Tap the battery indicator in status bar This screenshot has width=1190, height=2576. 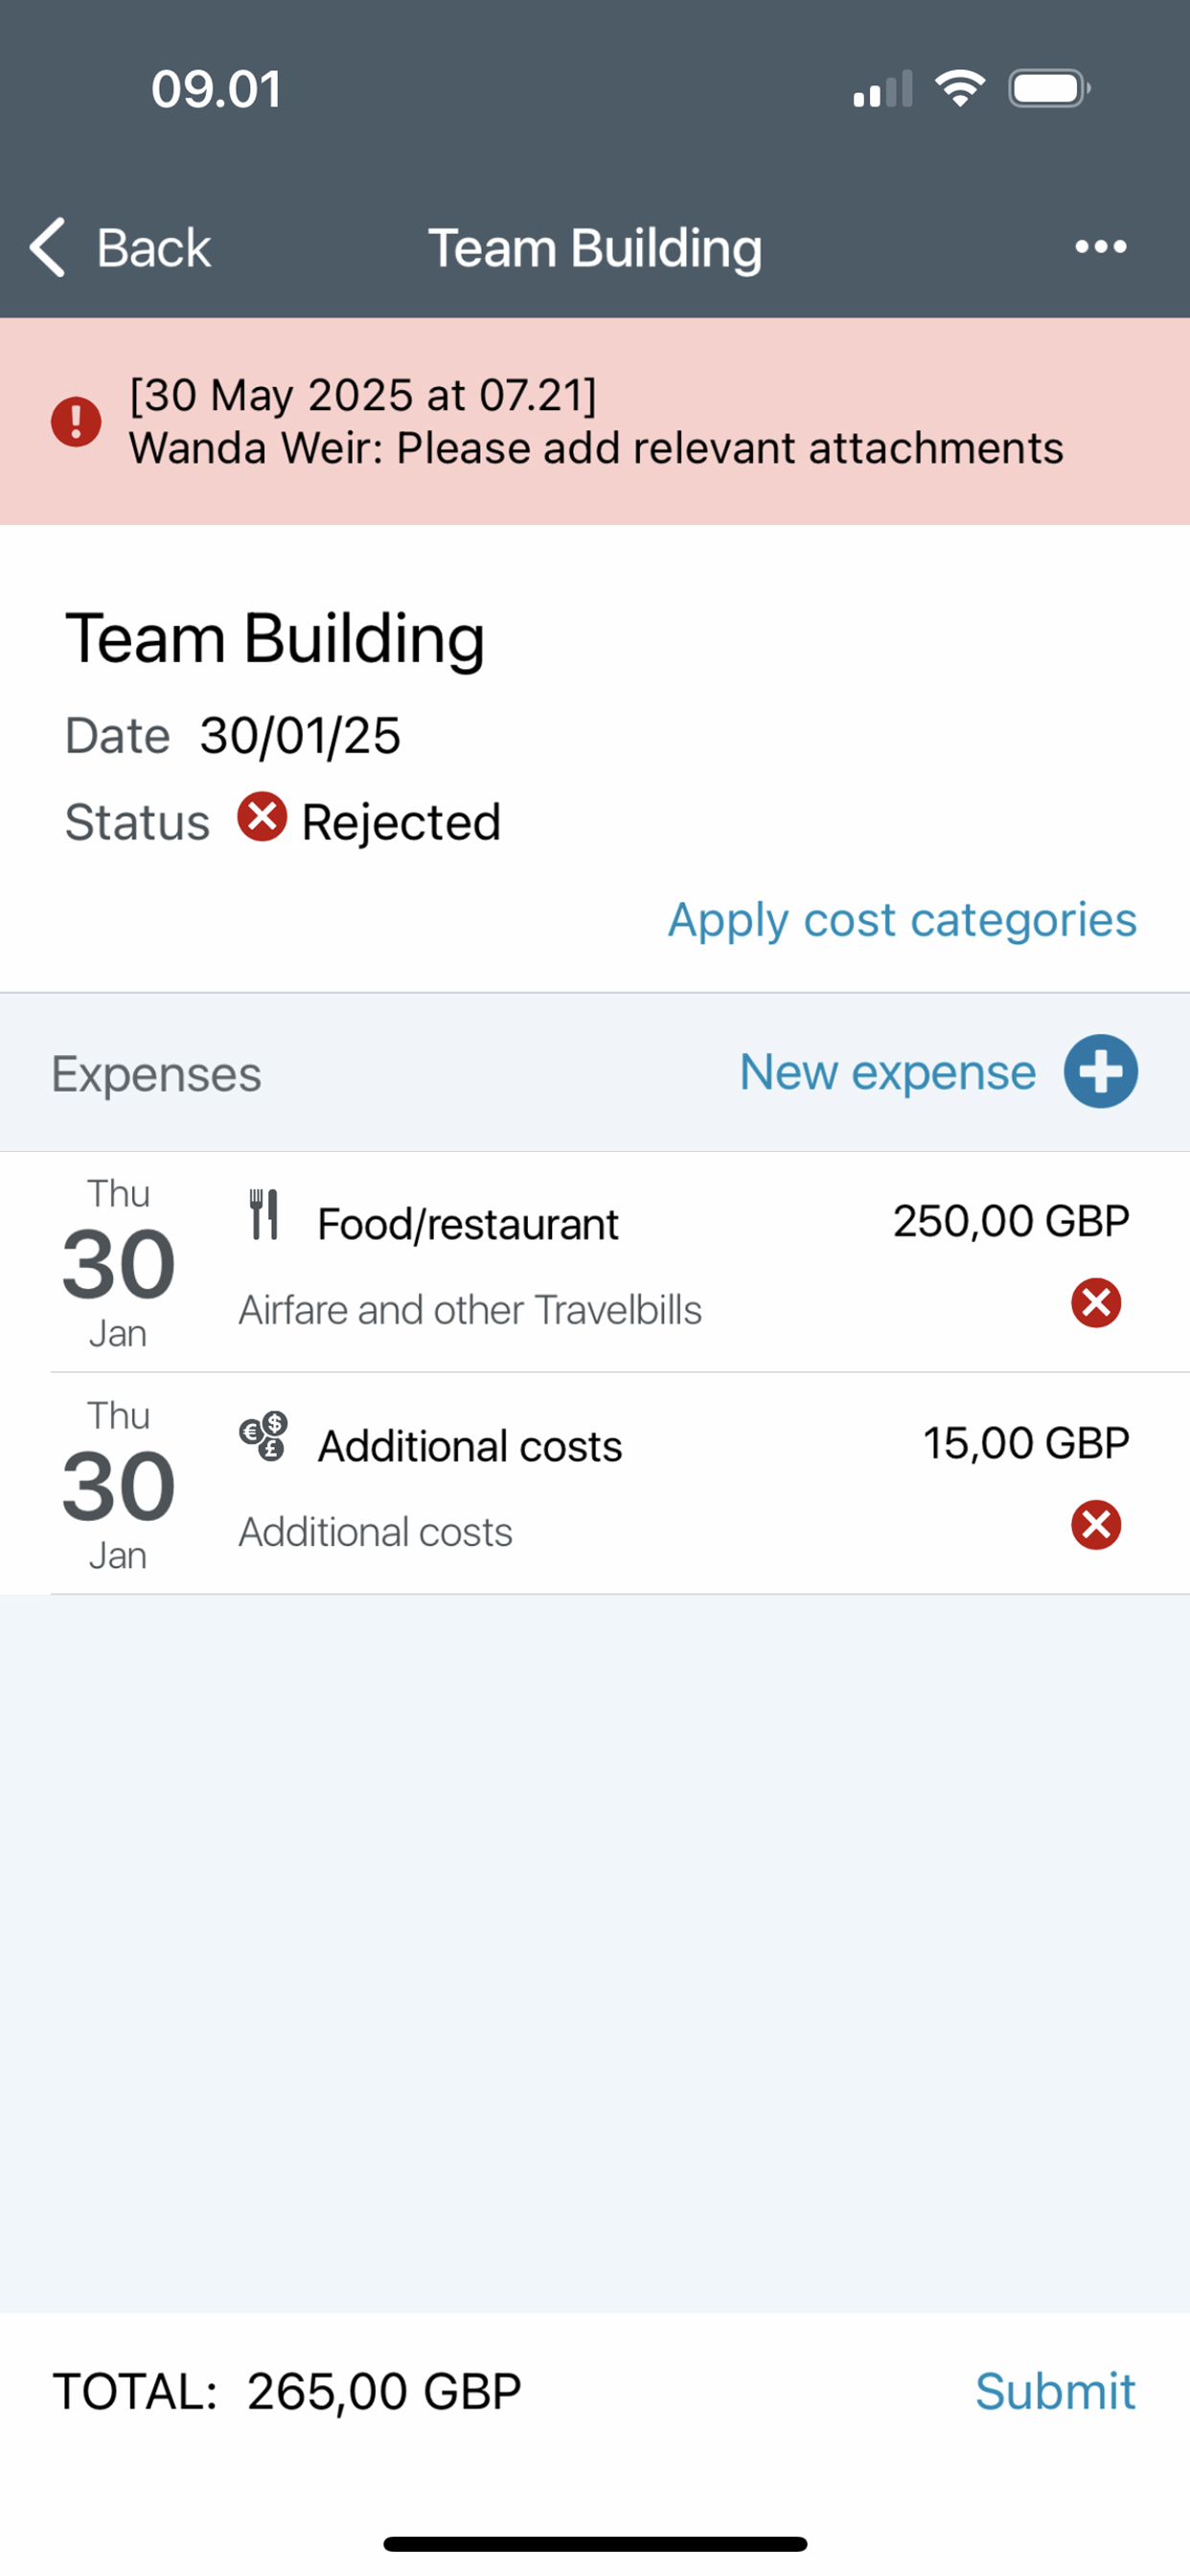pyautogui.click(x=1049, y=89)
